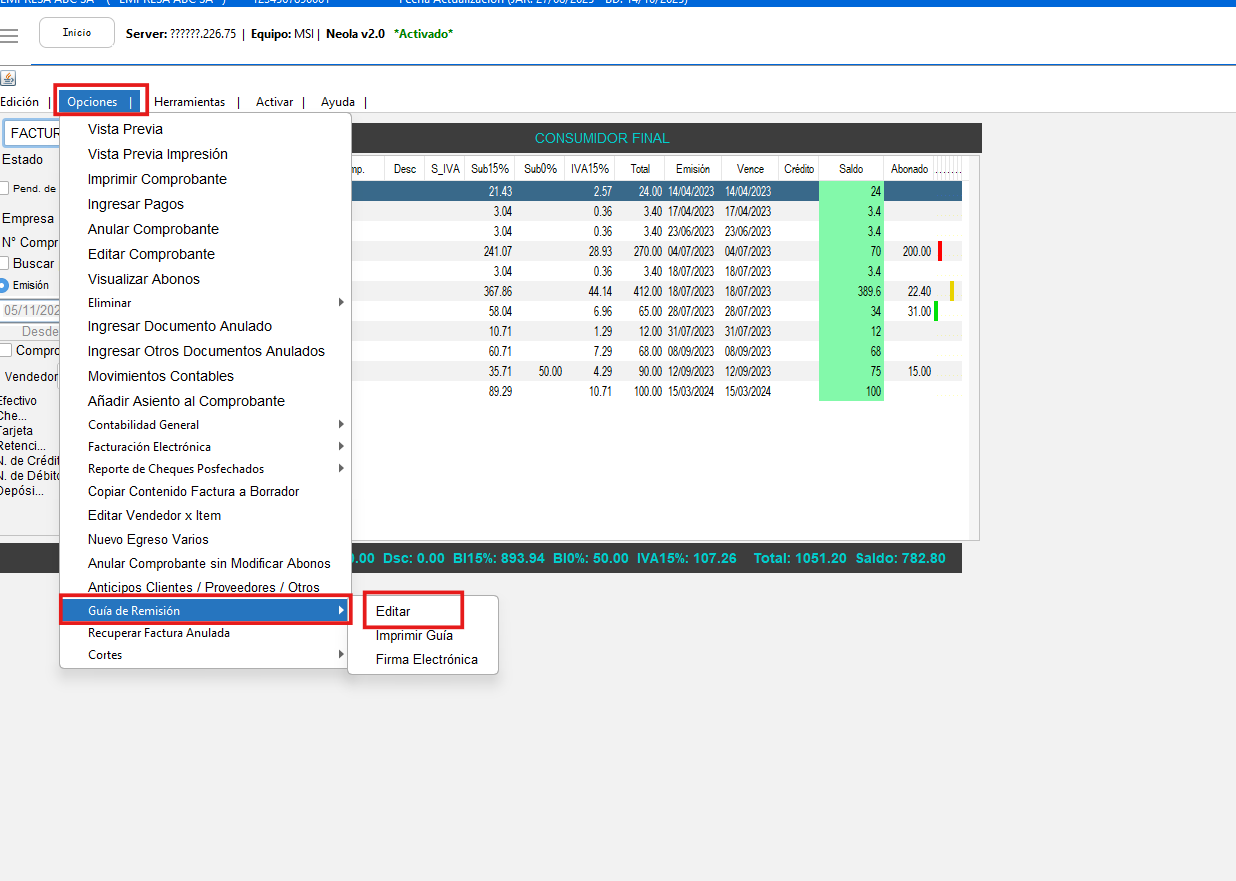Click the Java window icon

coord(7,79)
